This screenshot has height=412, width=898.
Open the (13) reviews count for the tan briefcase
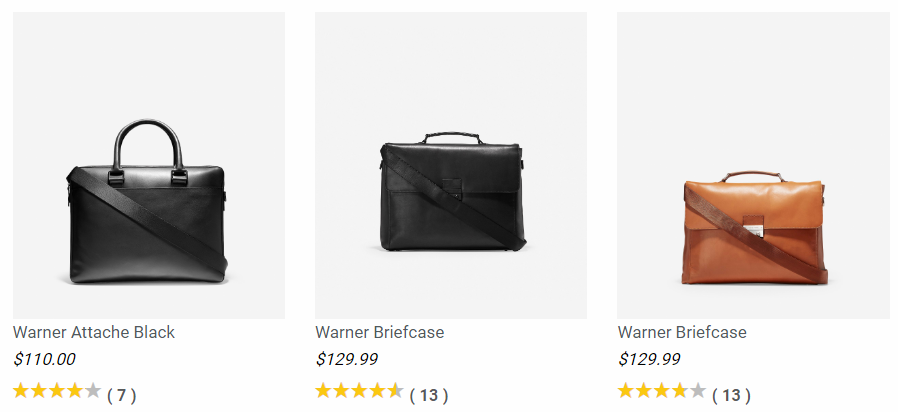[731, 395]
